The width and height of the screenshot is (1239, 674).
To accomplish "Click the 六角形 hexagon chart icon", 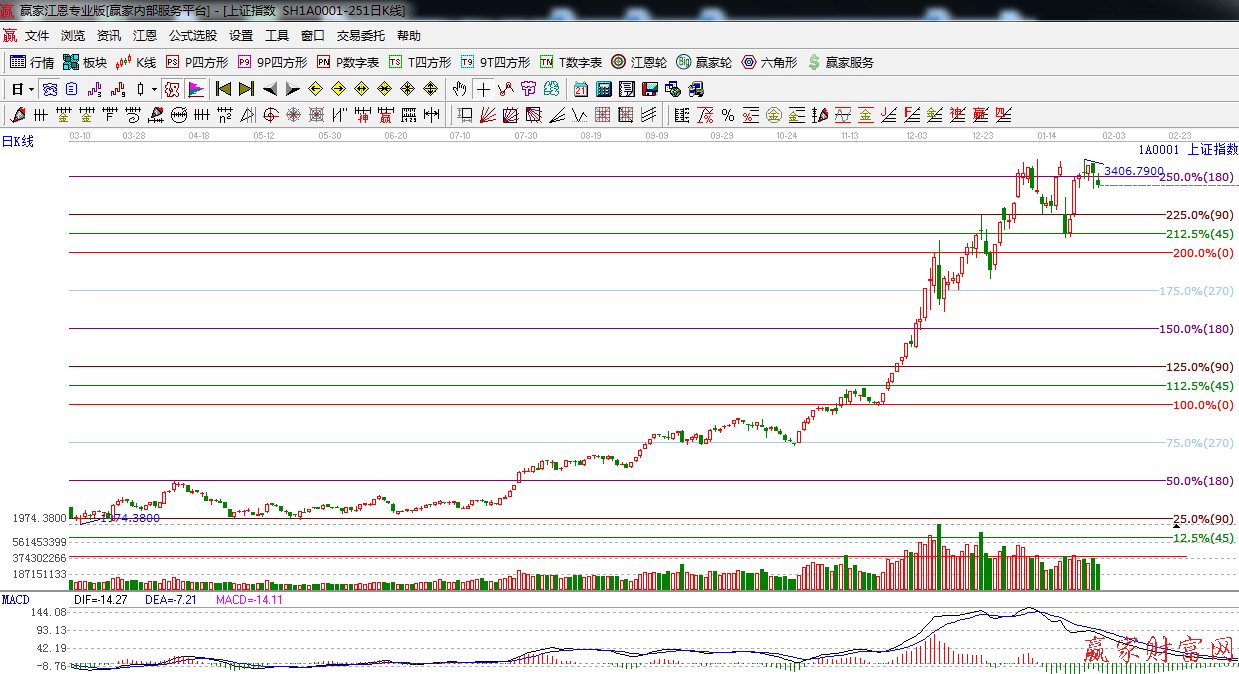I will click(x=768, y=62).
